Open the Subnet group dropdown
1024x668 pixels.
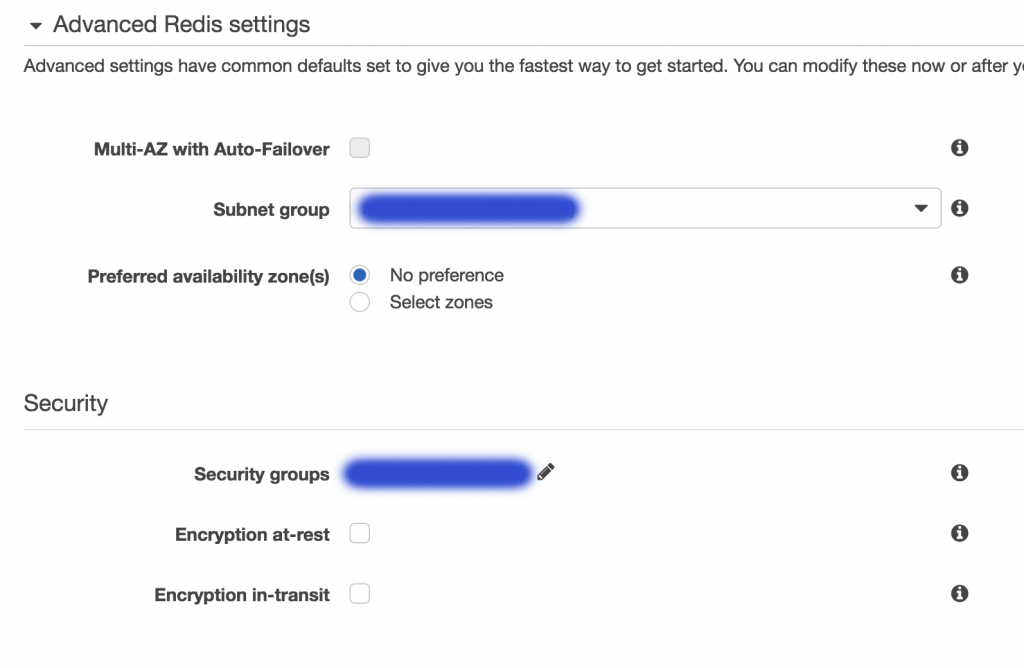click(x=645, y=208)
